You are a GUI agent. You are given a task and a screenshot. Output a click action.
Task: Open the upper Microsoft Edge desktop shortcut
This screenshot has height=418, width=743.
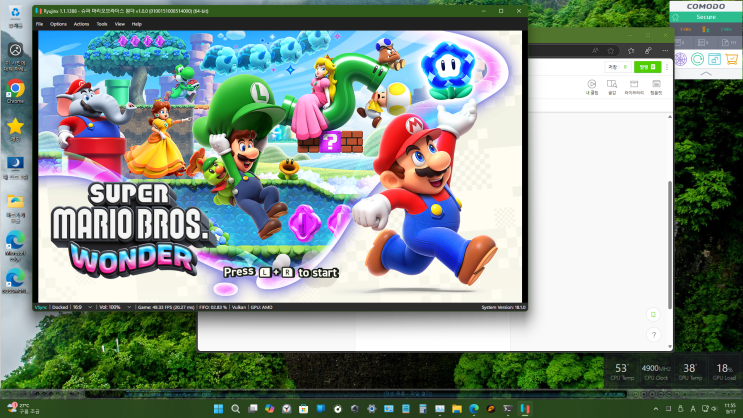point(15,245)
